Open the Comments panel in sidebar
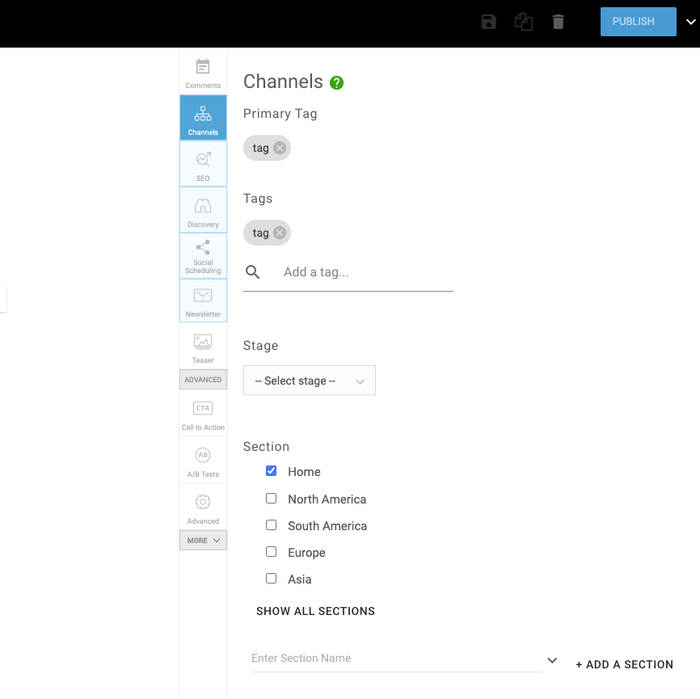This screenshot has height=699, width=700. point(203,73)
